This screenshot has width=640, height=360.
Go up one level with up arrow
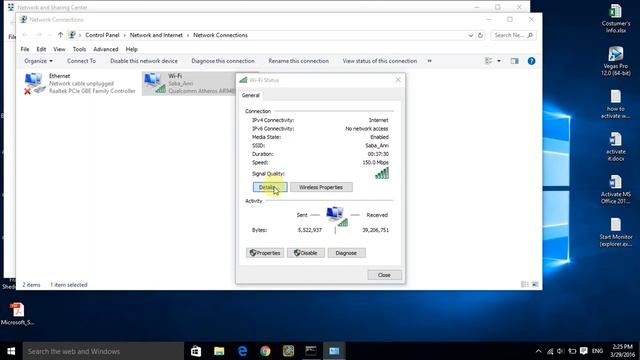[x=60, y=35]
